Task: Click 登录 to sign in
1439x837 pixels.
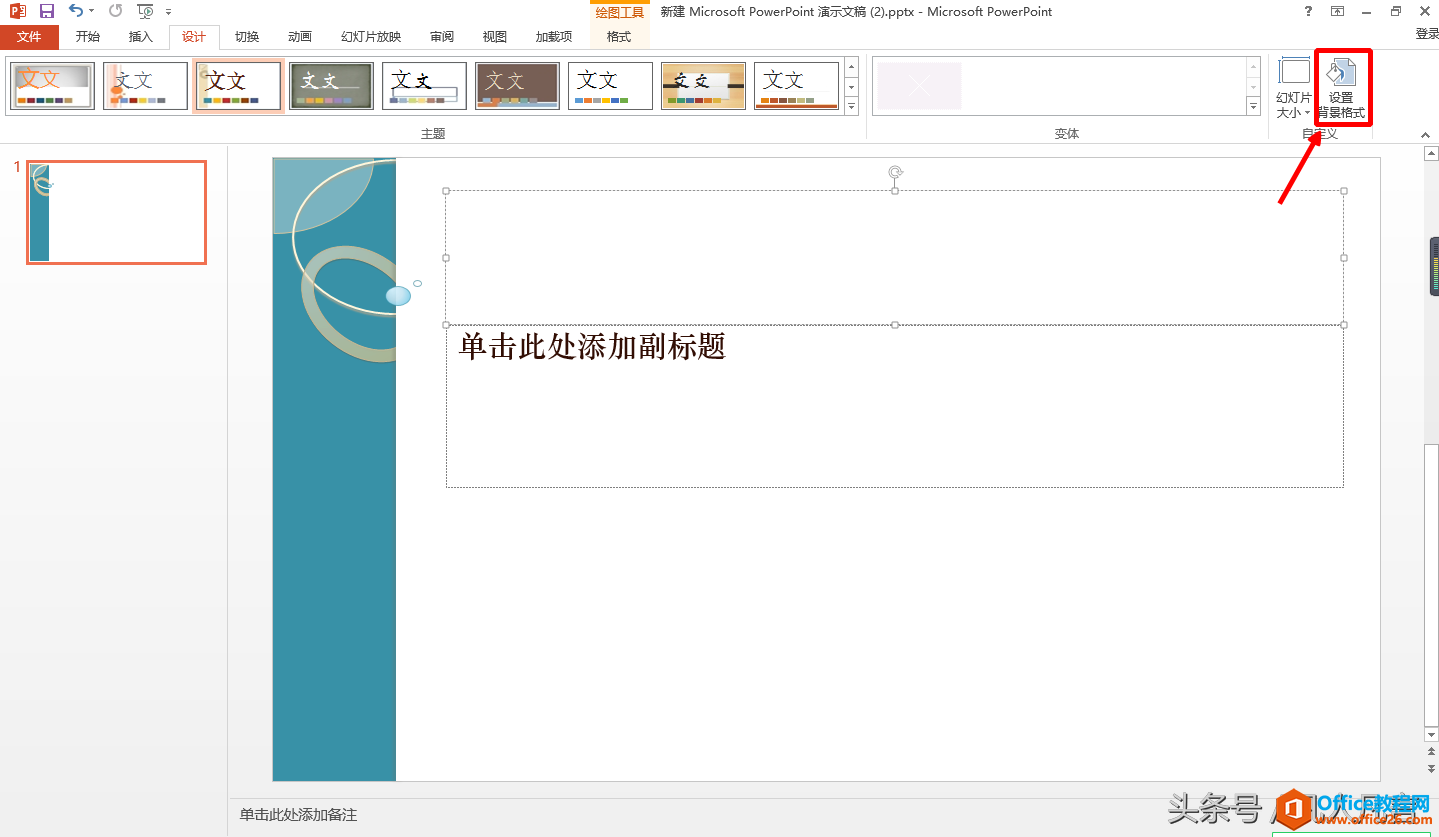Action: tap(1426, 34)
